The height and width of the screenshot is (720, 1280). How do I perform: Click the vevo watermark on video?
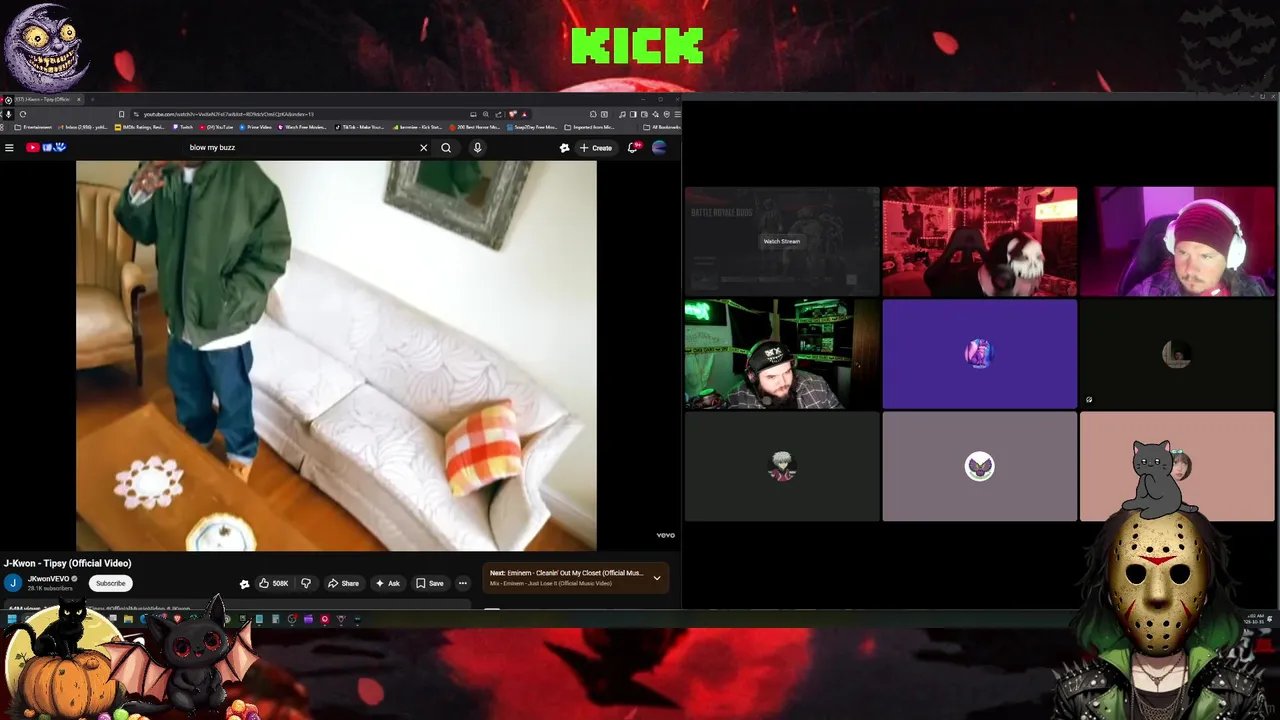665,535
